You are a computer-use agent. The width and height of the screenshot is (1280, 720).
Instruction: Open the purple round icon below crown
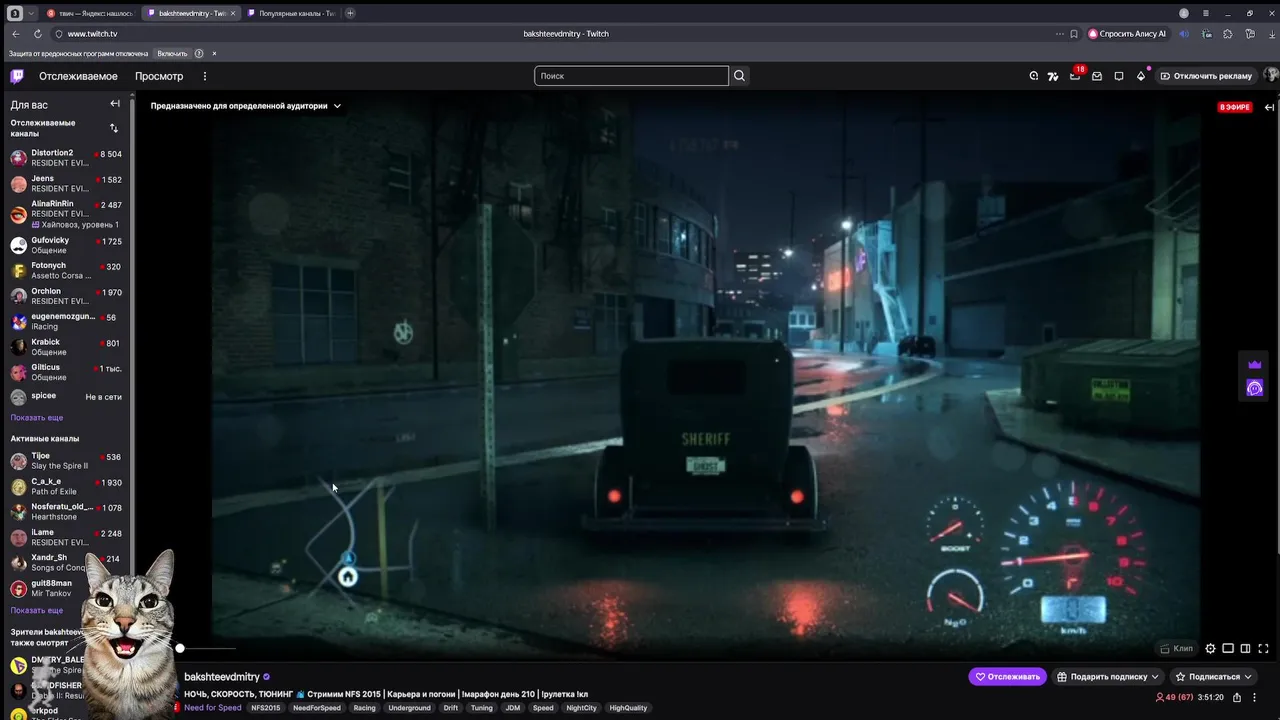tap(1255, 388)
